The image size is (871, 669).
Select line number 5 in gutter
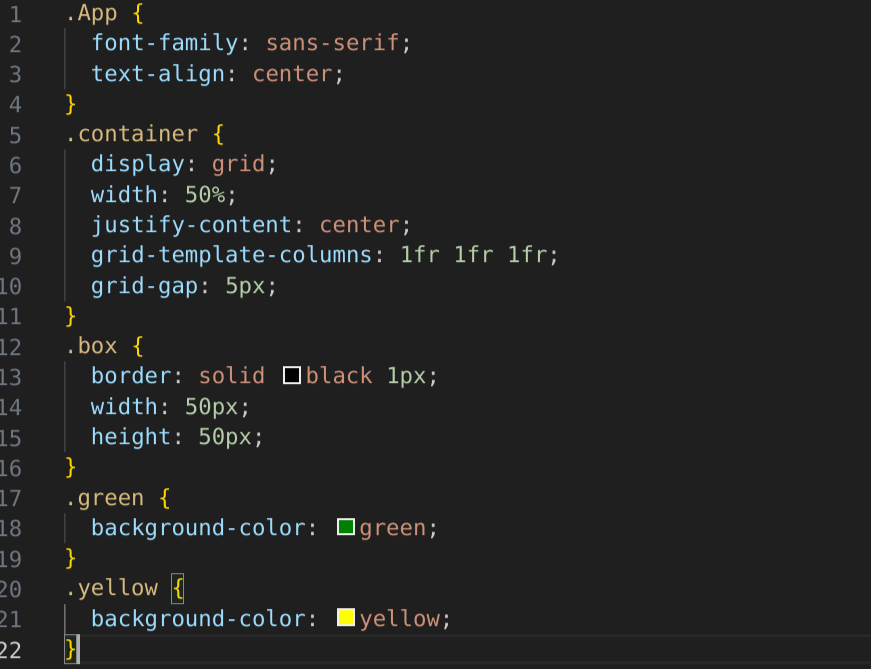15,135
